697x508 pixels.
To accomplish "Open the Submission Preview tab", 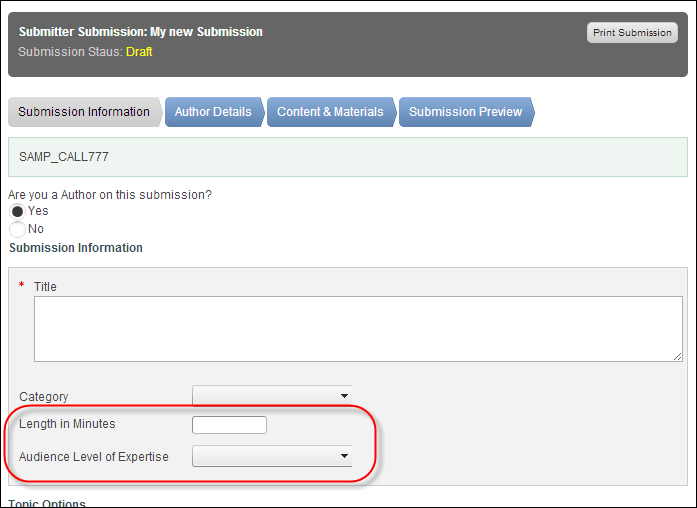I will [466, 112].
